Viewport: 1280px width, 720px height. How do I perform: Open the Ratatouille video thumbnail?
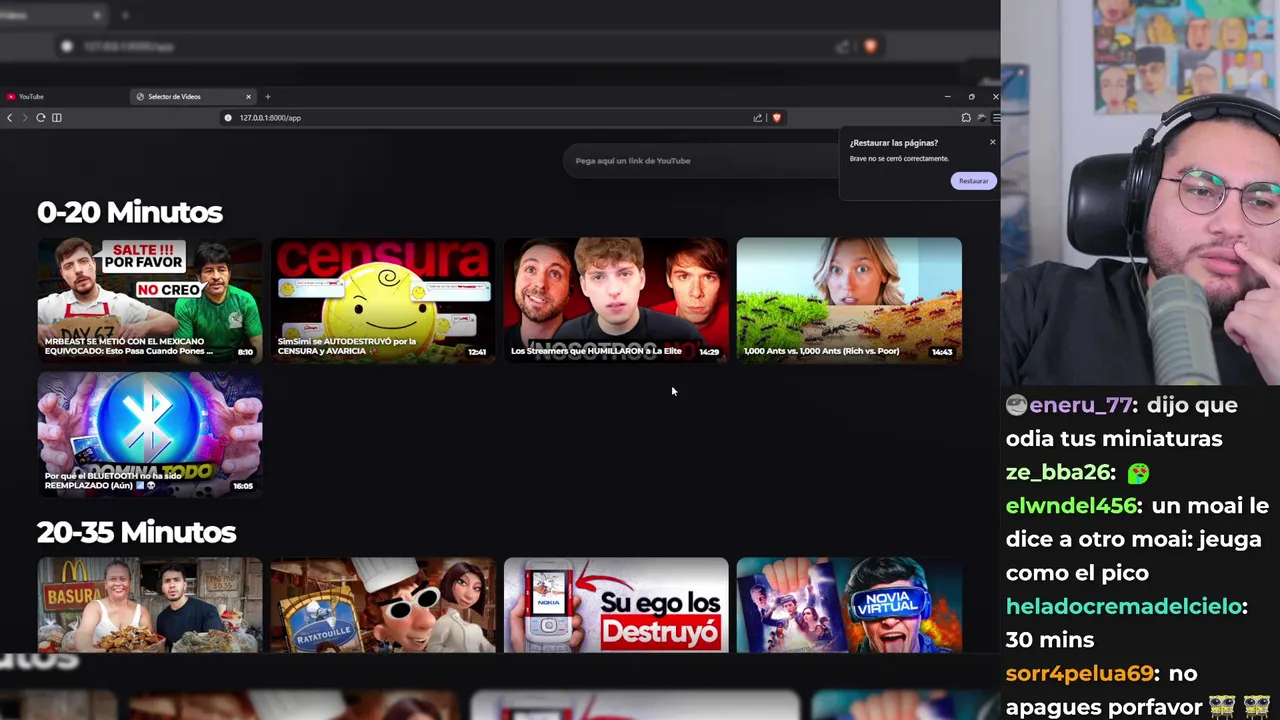[x=383, y=605]
